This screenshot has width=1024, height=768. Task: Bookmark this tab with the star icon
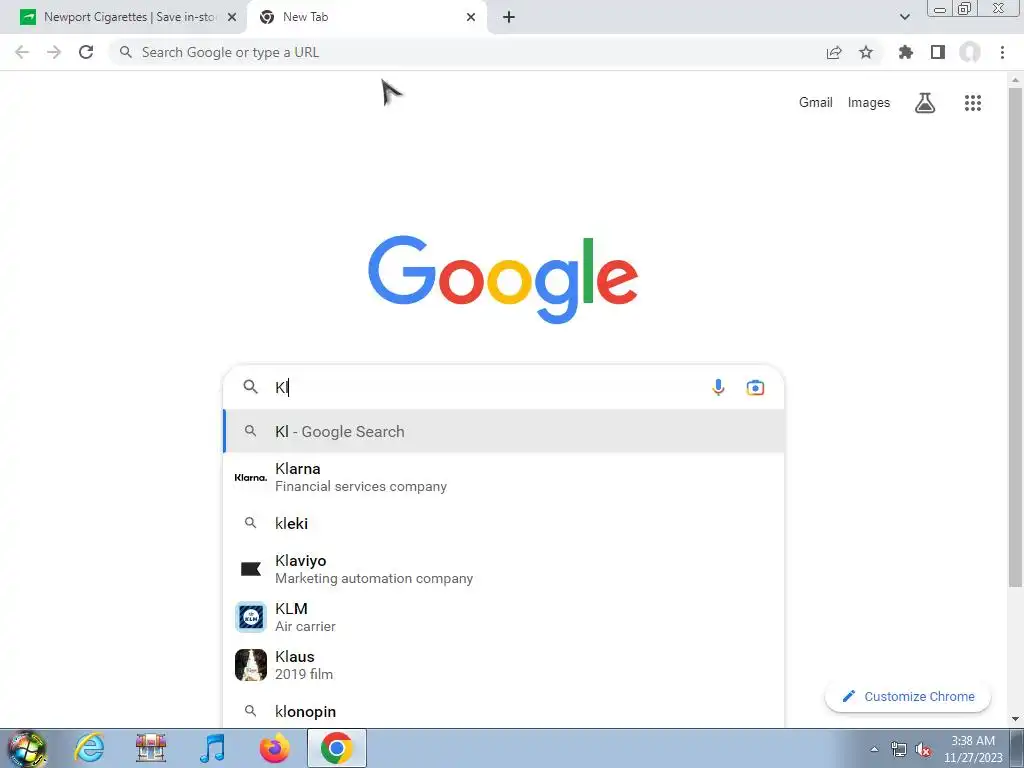(x=866, y=52)
